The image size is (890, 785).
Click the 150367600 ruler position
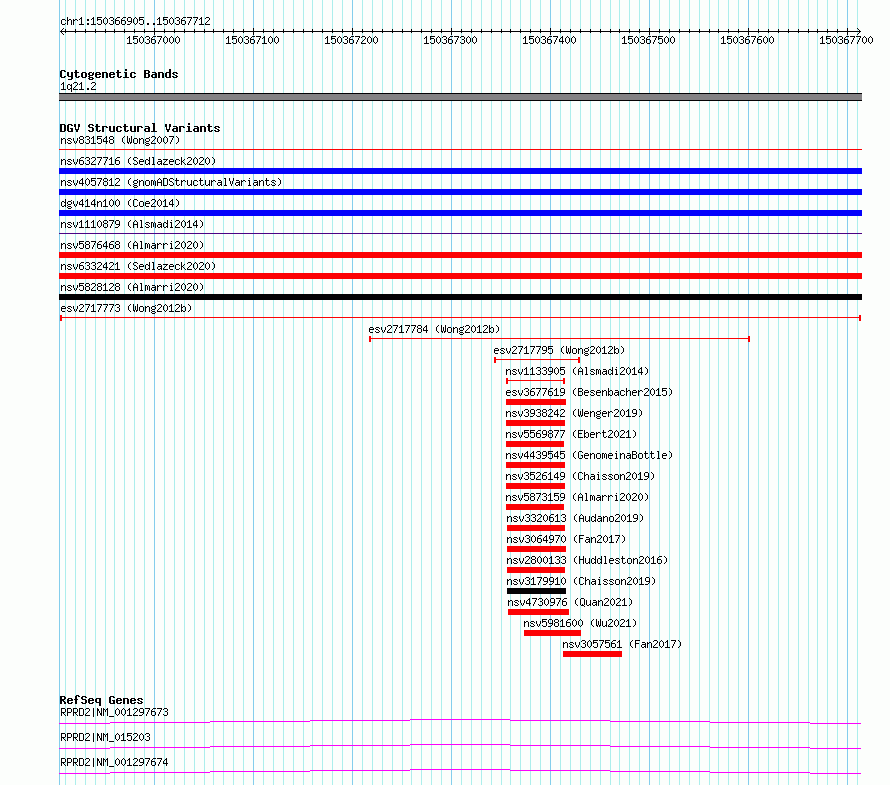point(747,40)
